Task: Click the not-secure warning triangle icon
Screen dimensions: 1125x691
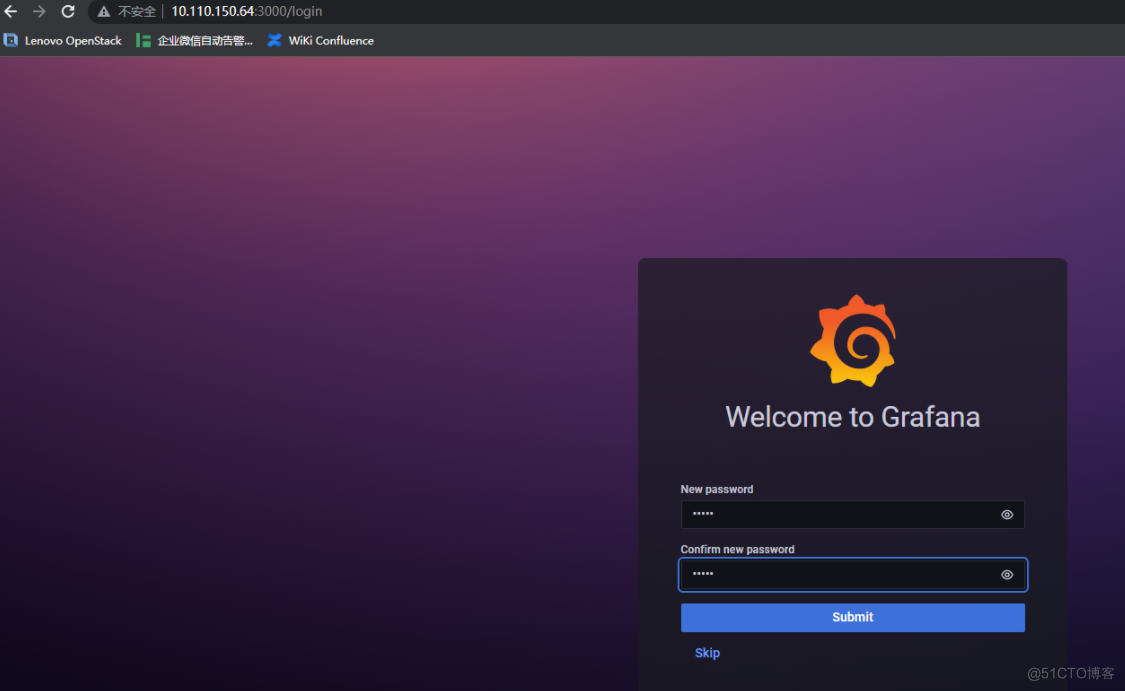Action: point(104,11)
